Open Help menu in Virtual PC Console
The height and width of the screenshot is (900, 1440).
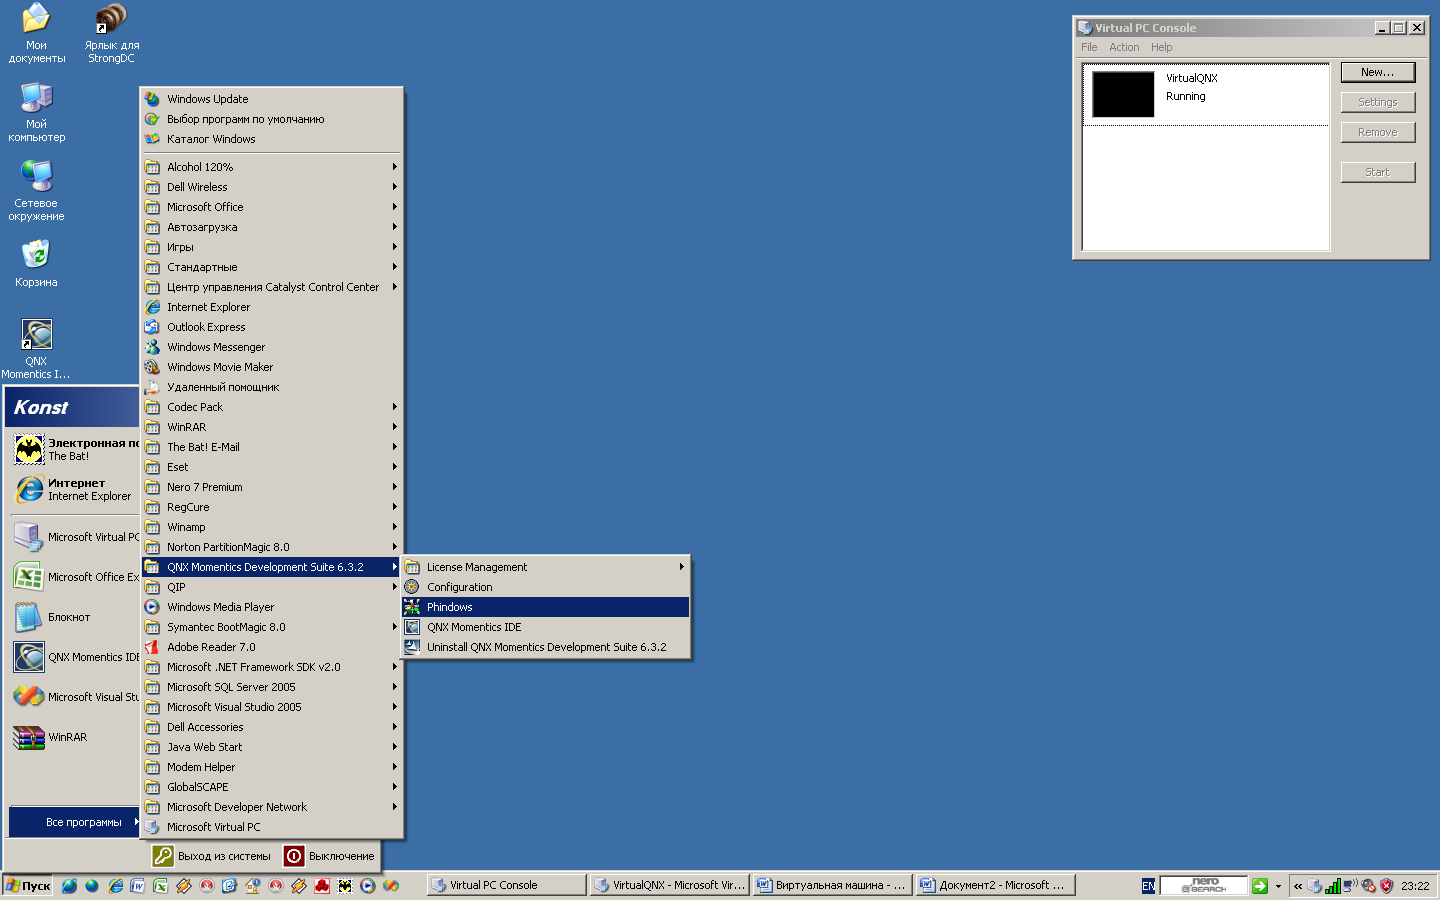1161,47
